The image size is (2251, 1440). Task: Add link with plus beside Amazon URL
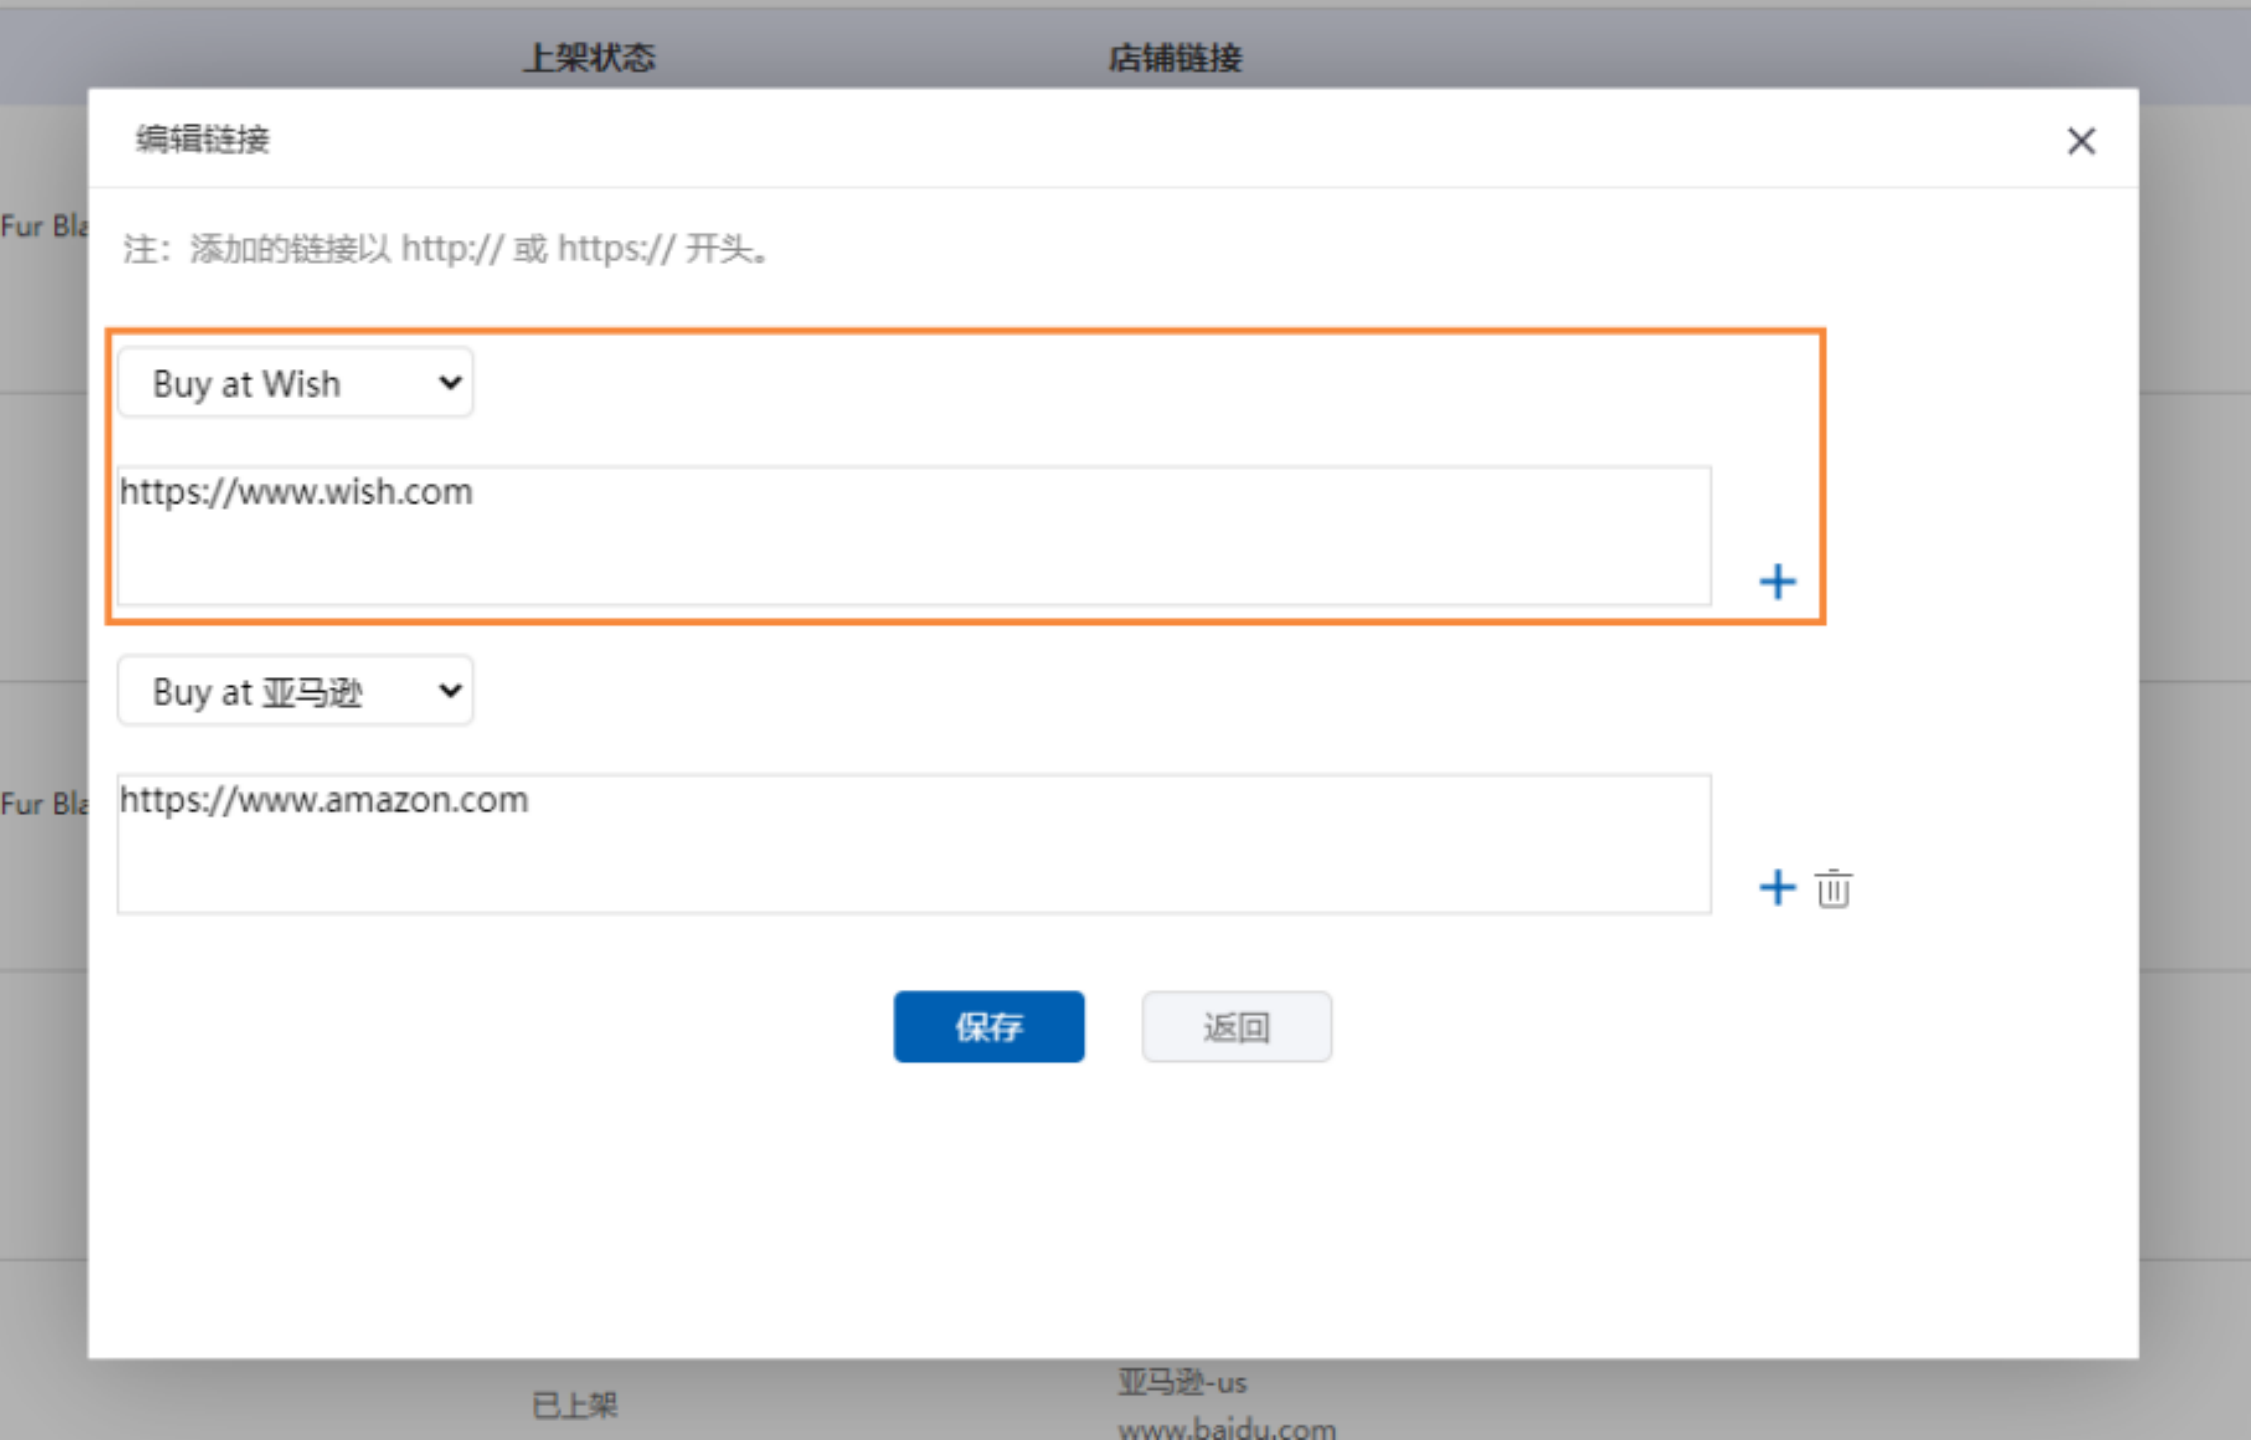(x=1777, y=888)
